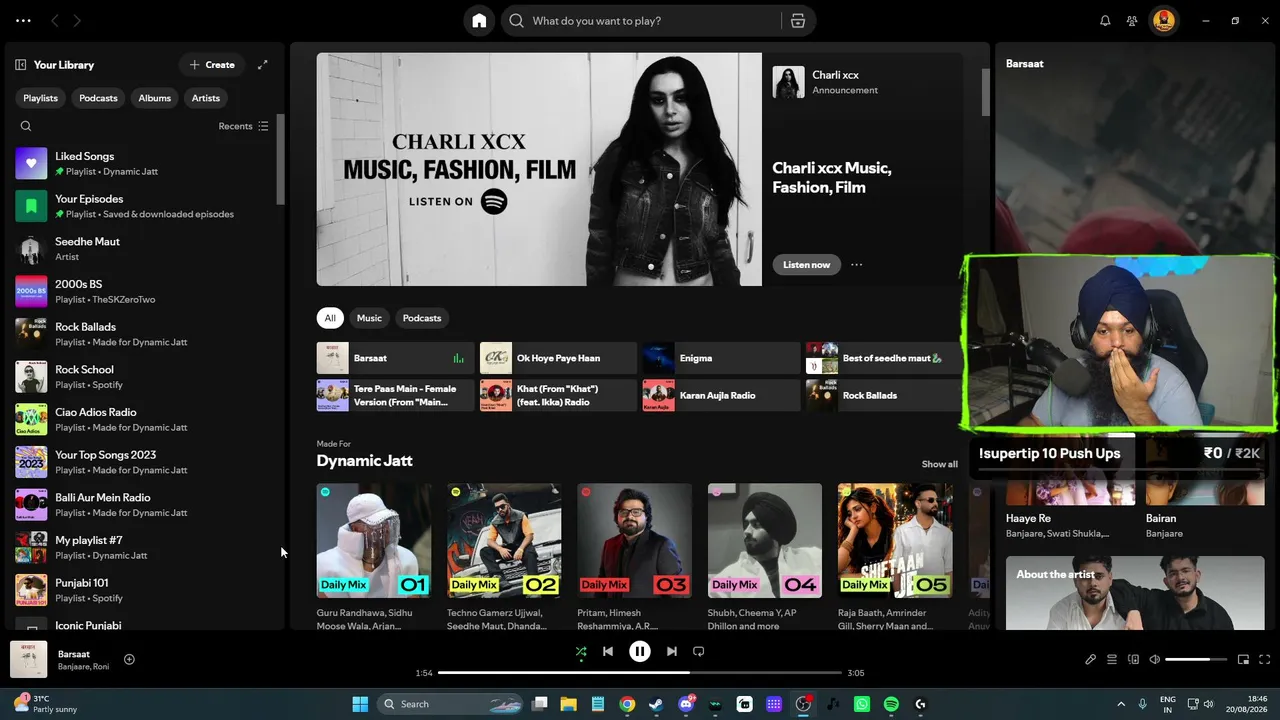The image size is (1280, 720).
Task: Enter full screen mode icon
Action: [x=1265, y=659]
